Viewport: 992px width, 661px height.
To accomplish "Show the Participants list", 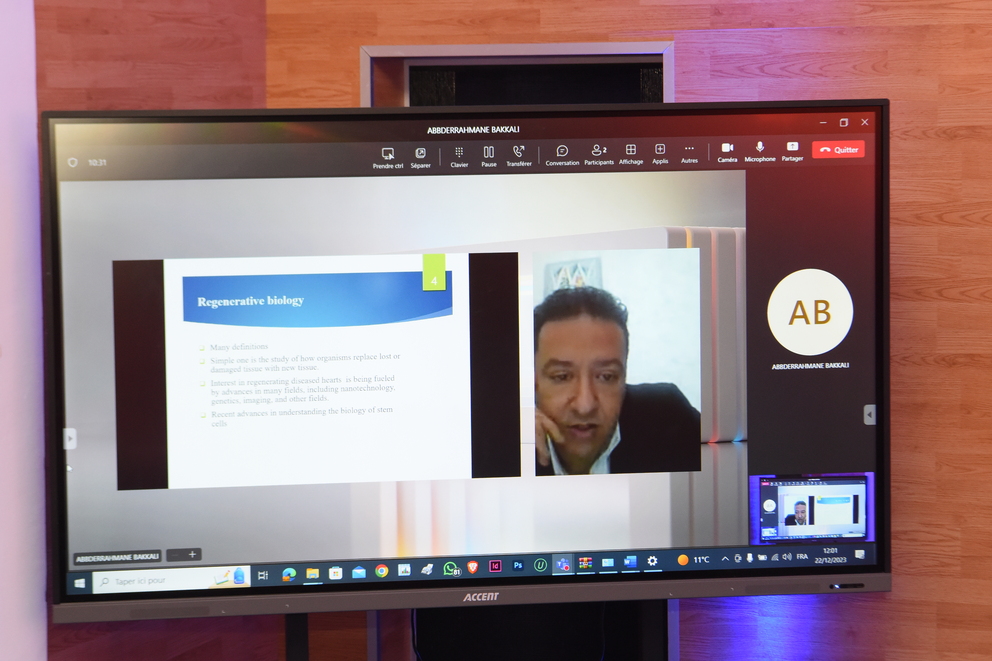I will 599,150.
